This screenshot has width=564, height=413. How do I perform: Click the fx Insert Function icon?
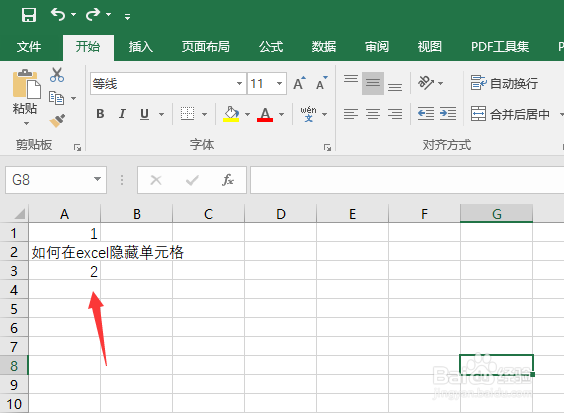[228, 180]
